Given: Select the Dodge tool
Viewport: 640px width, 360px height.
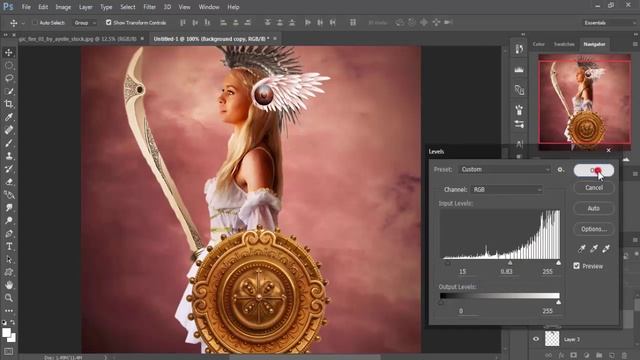Looking at the screenshot, I should 9,221.
